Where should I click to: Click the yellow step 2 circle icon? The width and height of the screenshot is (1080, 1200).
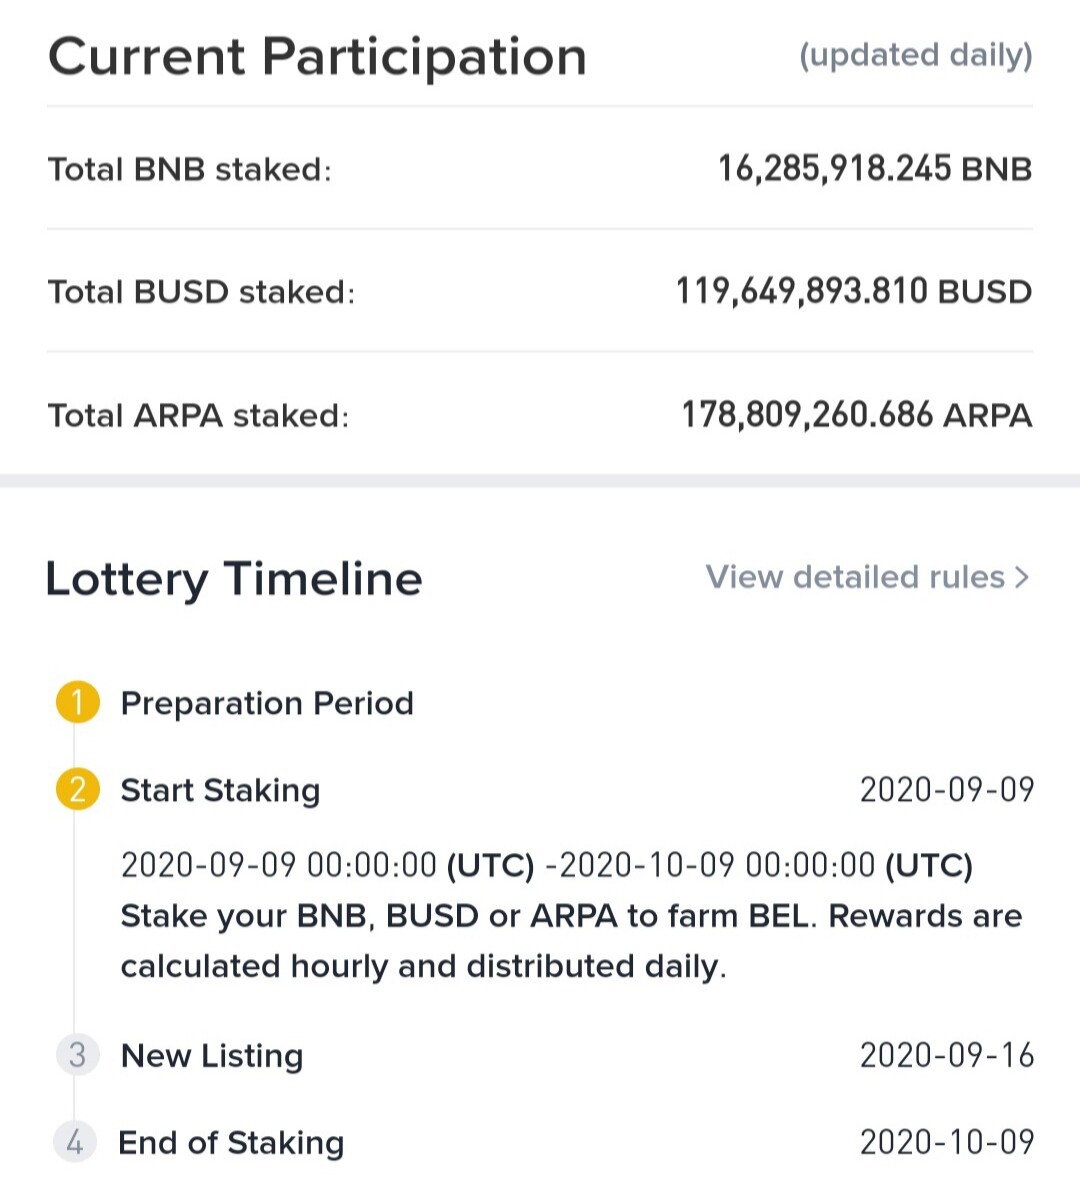click(x=78, y=789)
